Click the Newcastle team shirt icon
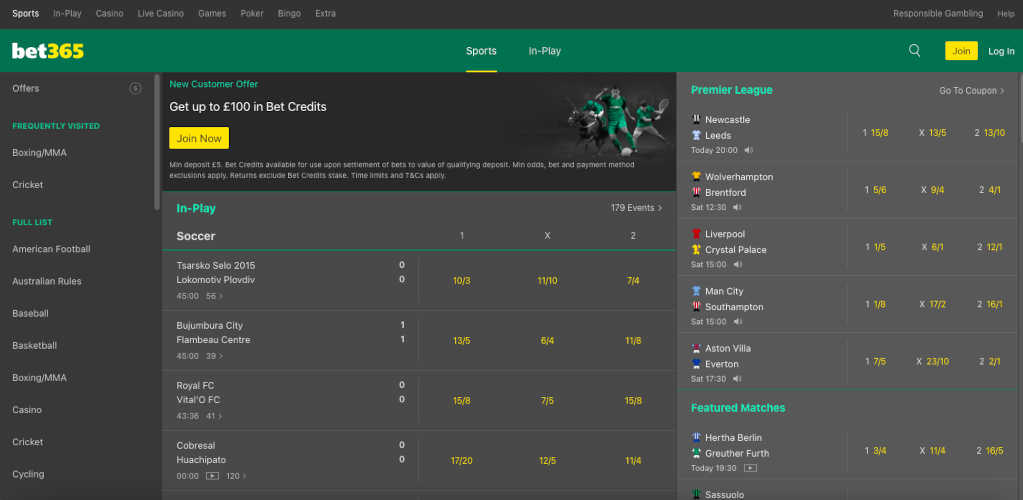 point(696,119)
